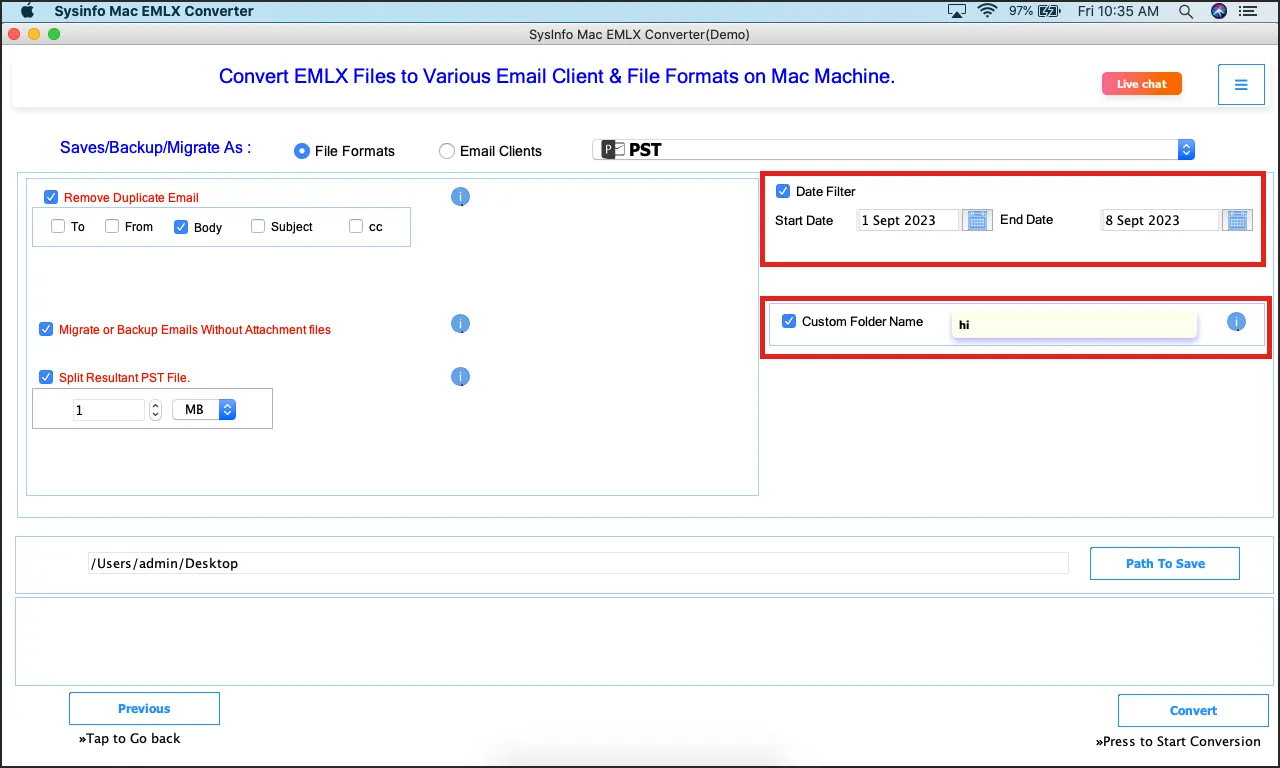
Task: Uncheck the Custom Folder Name checkbox
Action: click(789, 321)
